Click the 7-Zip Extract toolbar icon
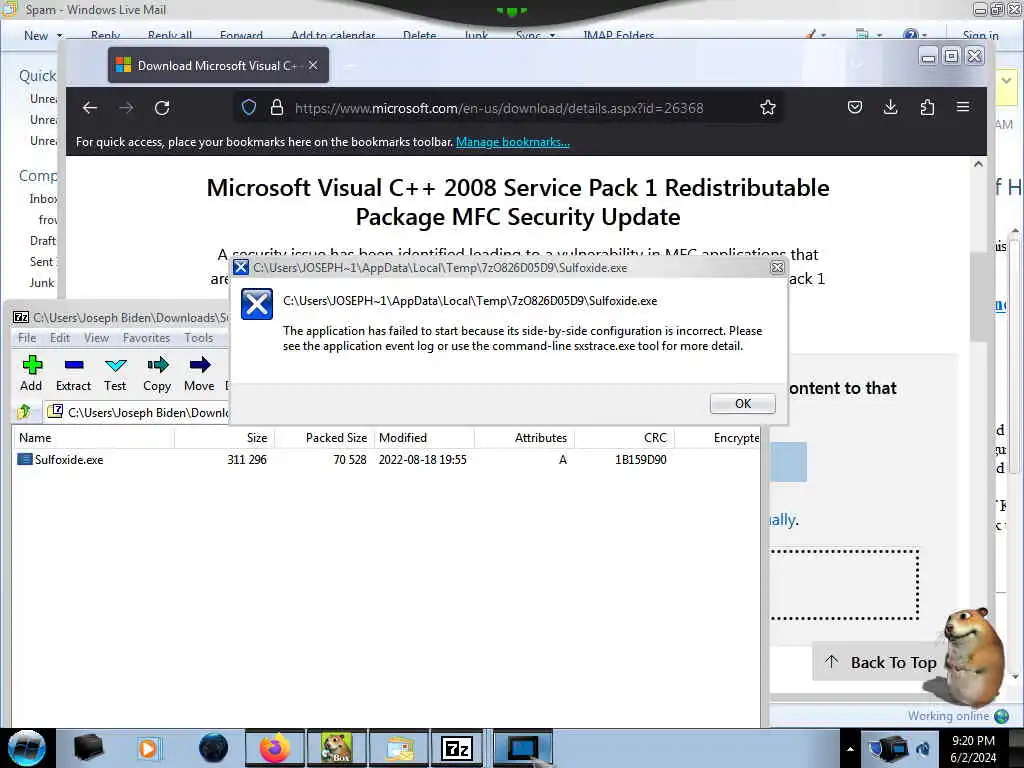Image resolution: width=1024 pixels, height=768 pixels. [x=73, y=374]
